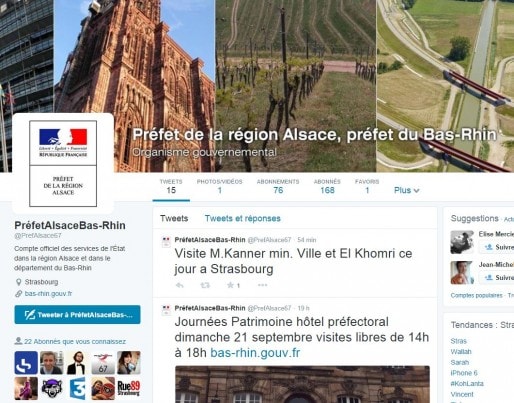Open more options dots on first tweet
The width and height of the screenshot is (514, 403).
click(x=262, y=285)
